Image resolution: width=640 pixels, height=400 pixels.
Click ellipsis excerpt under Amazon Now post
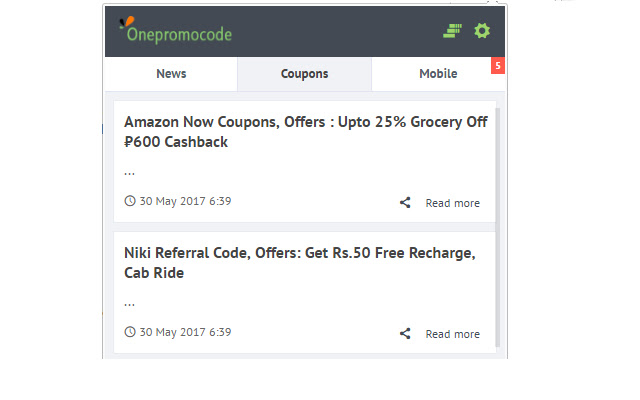click(129, 174)
